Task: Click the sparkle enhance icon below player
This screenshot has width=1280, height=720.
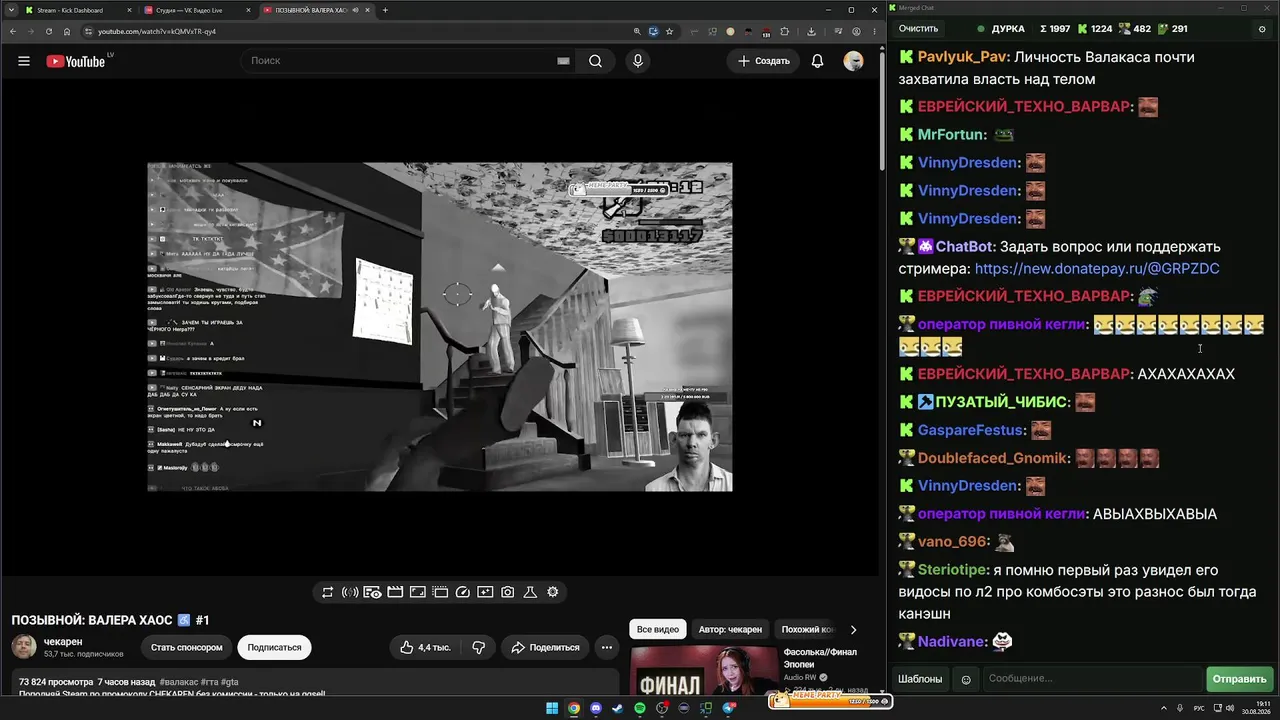Action: [x=485, y=592]
